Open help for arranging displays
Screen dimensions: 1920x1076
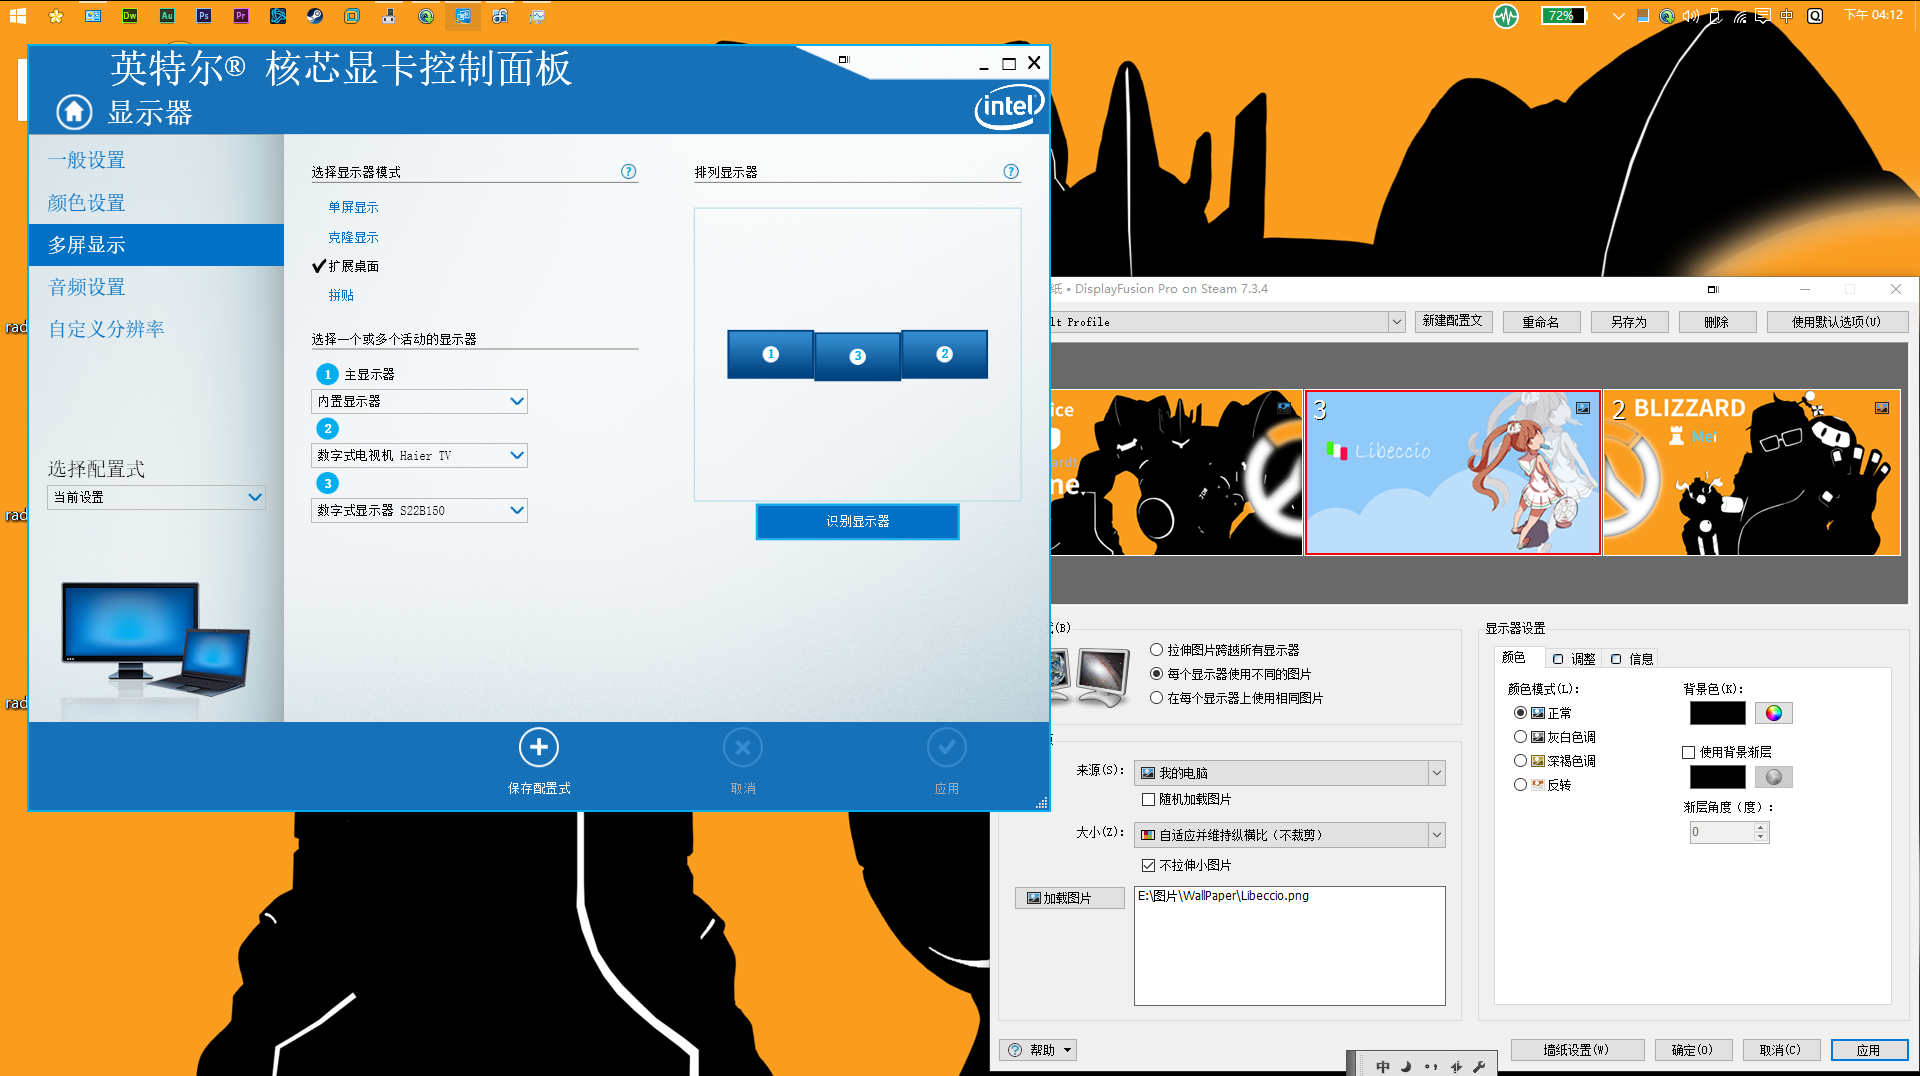click(x=1011, y=171)
